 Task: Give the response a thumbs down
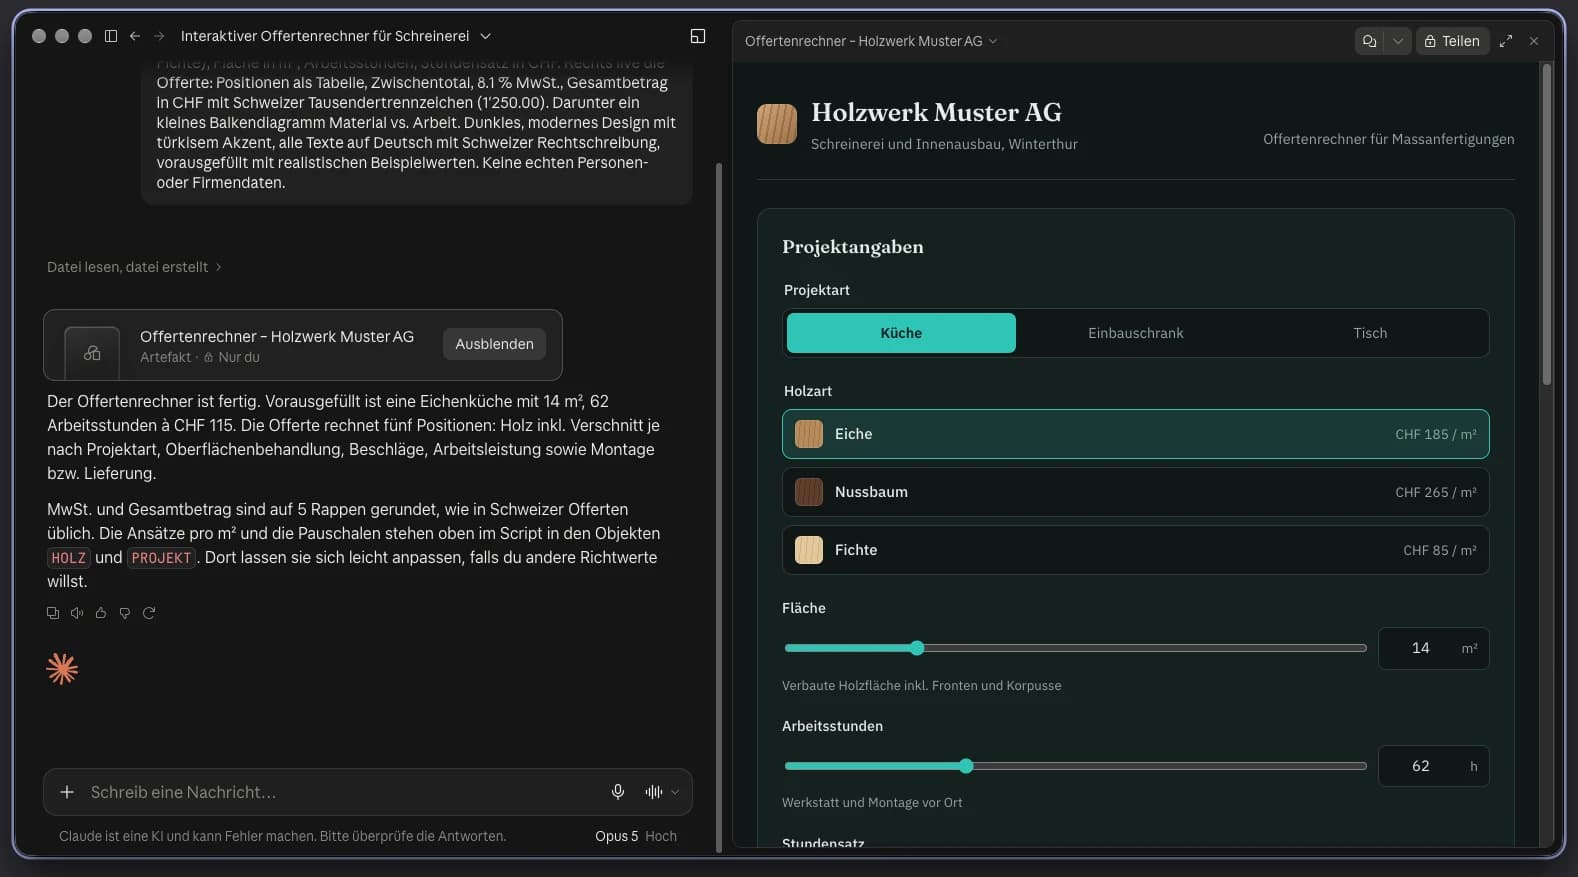point(125,613)
